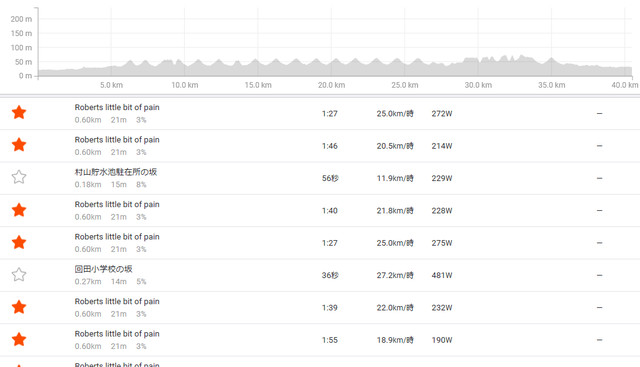
Task: Click the 11.9km/時 speed value
Action: pos(395,178)
